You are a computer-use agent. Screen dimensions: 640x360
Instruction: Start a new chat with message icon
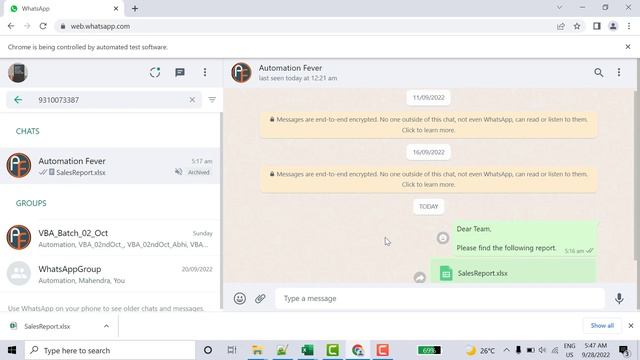click(x=180, y=73)
